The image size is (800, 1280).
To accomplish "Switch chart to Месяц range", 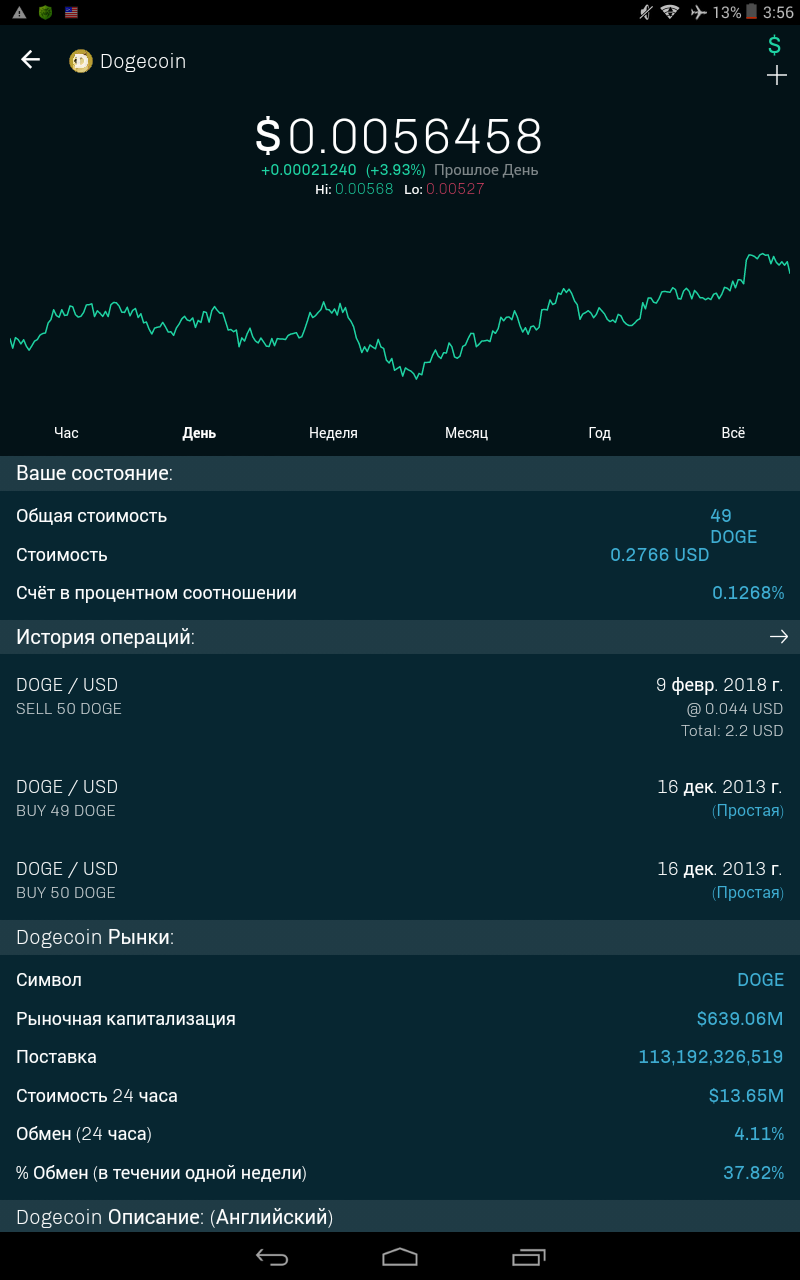I will pyautogui.click(x=466, y=433).
